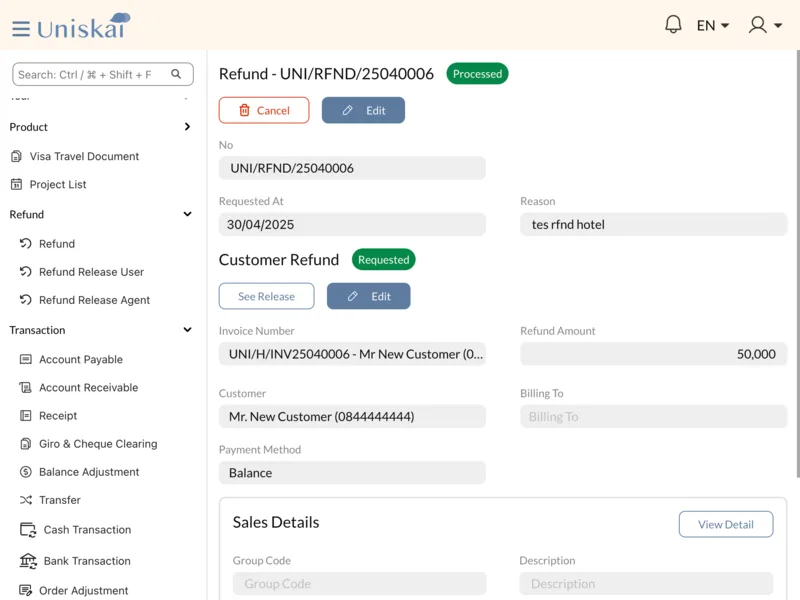Click the Billing To field
This screenshot has height=600, width=800.
point(654,416)
